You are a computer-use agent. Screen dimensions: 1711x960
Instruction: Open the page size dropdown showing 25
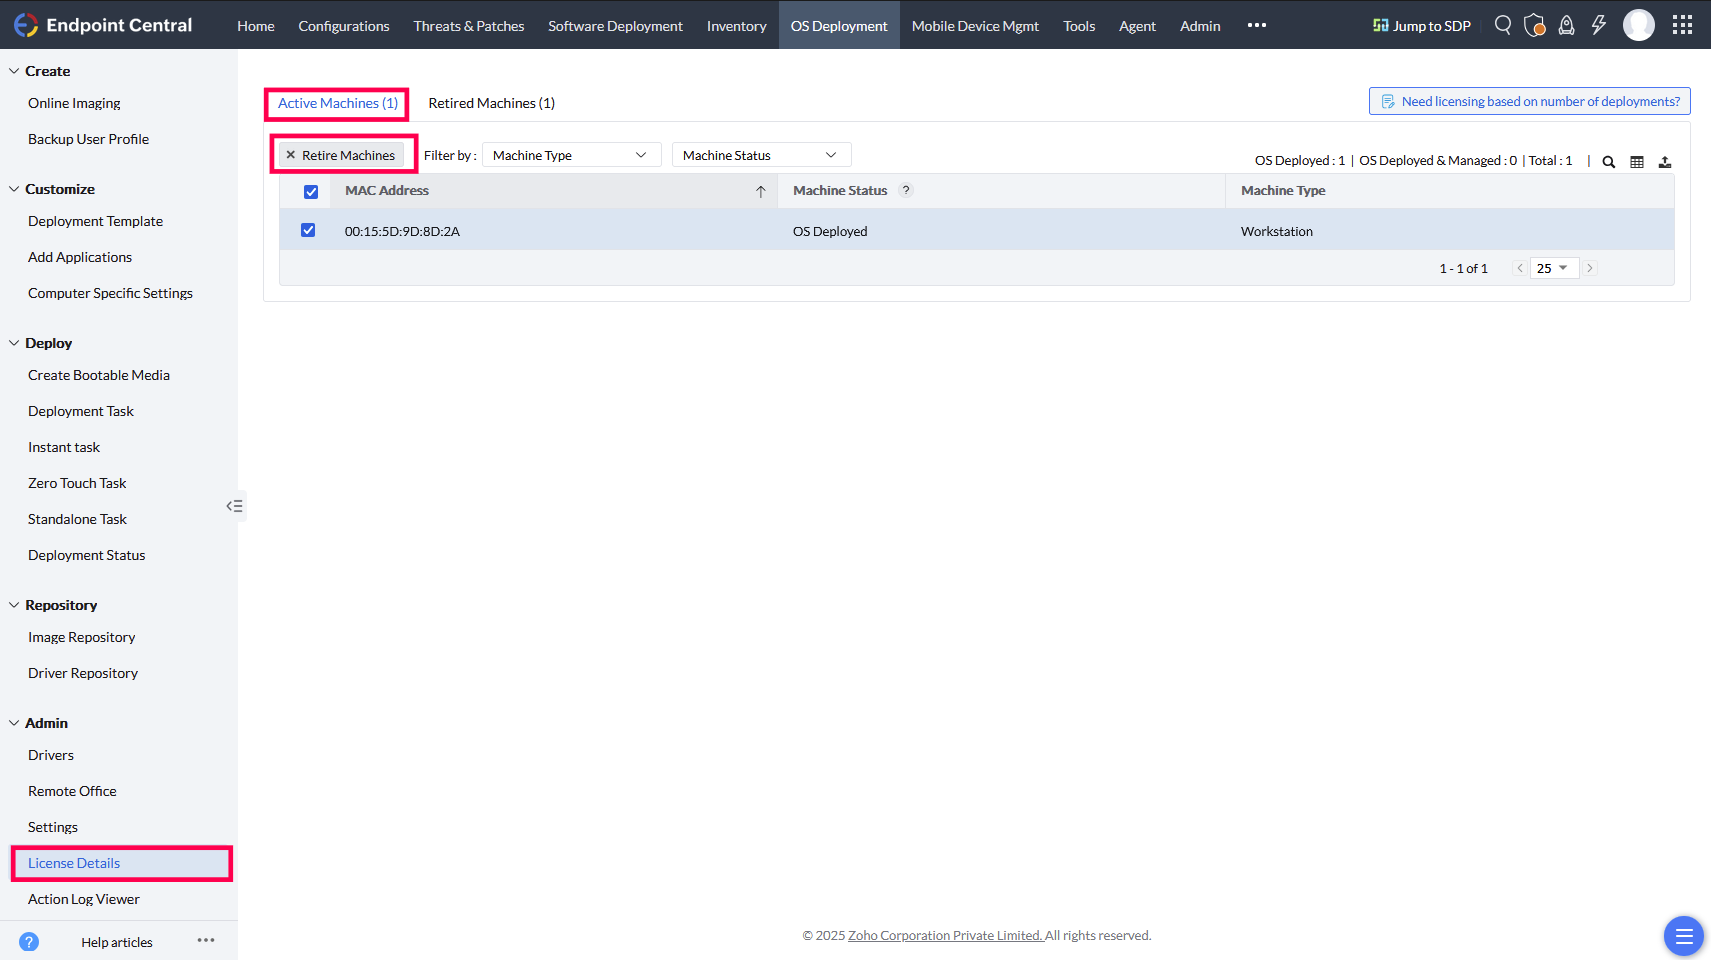click(x=1554, y=268)
